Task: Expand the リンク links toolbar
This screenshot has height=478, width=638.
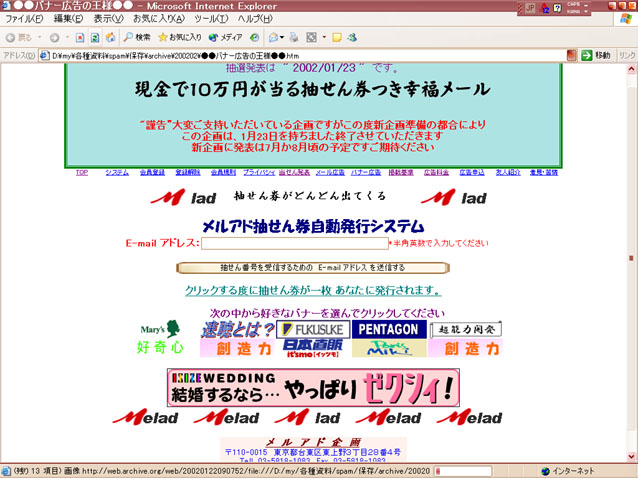Action: (627, 55)
